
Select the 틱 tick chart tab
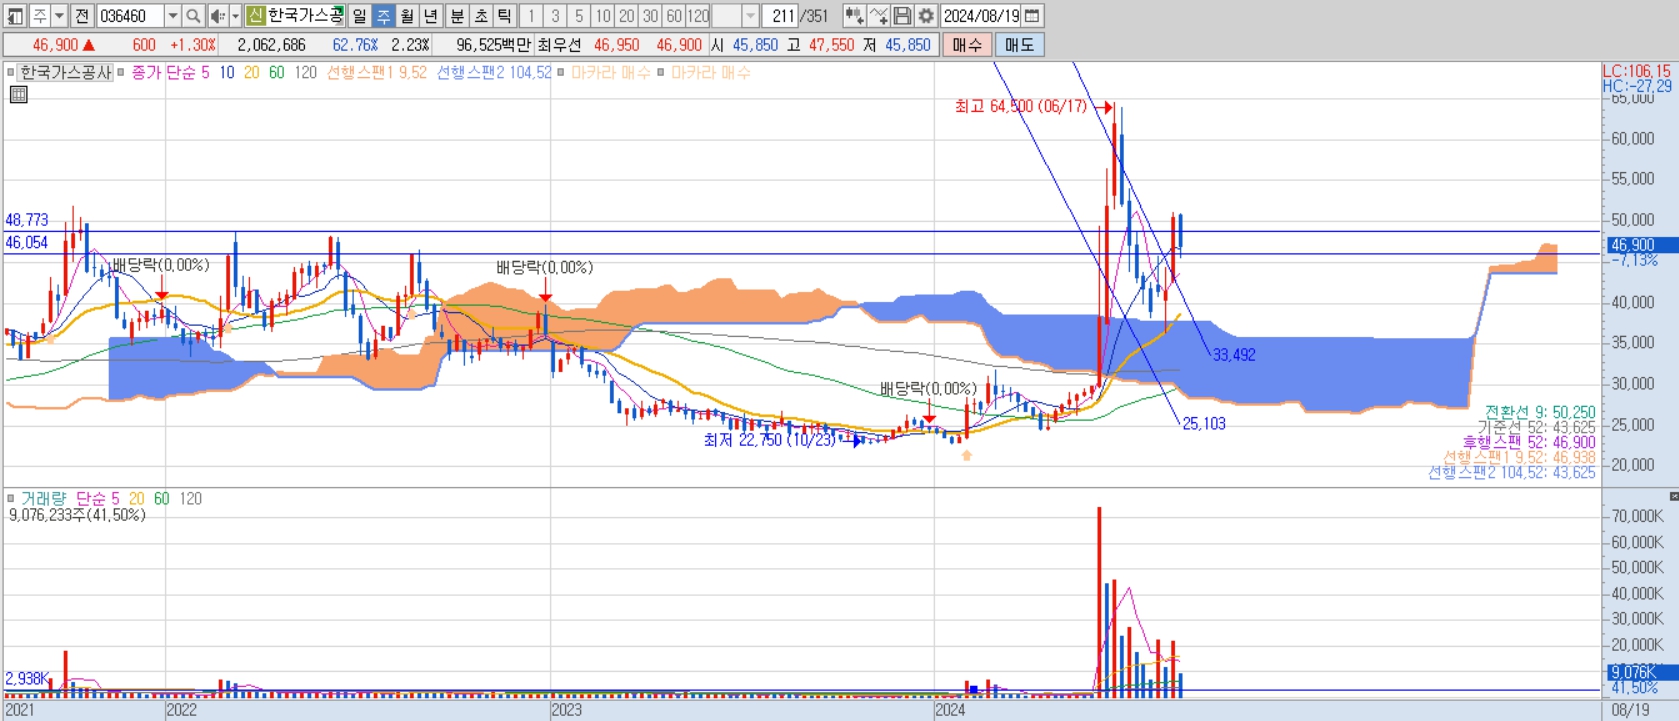505,16
